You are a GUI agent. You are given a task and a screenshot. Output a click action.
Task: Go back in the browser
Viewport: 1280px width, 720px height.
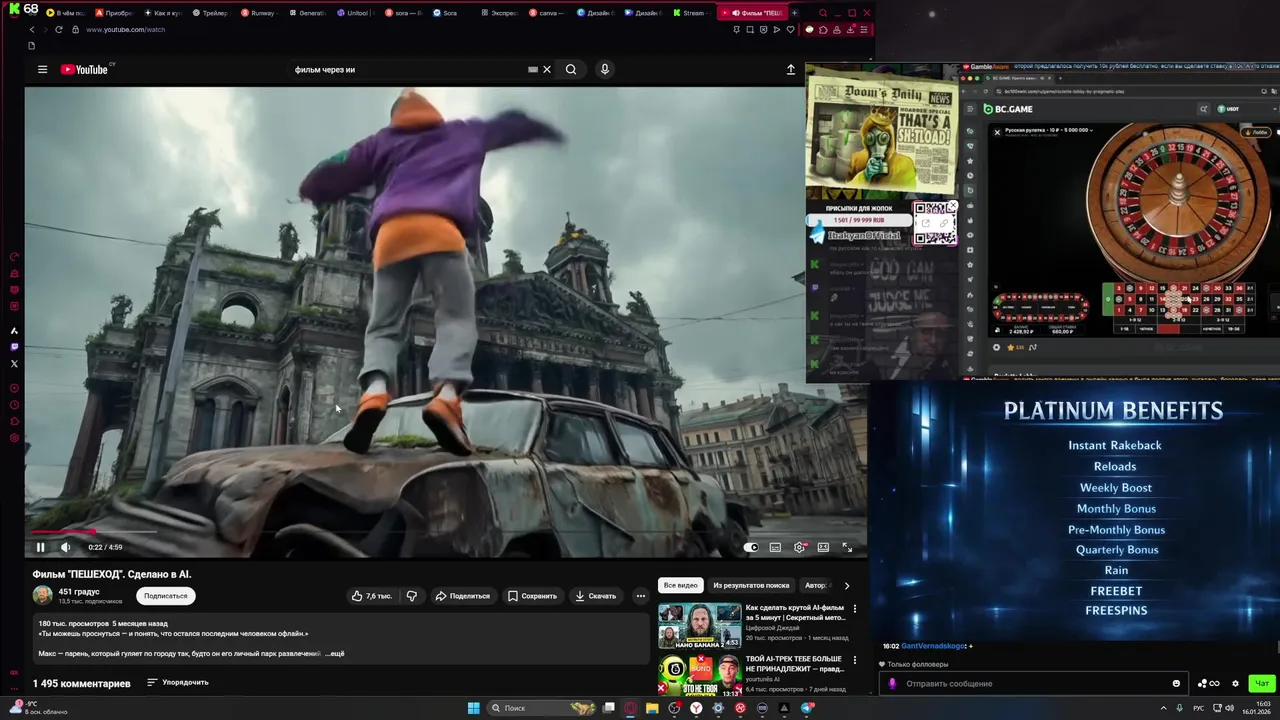point(31,29)
